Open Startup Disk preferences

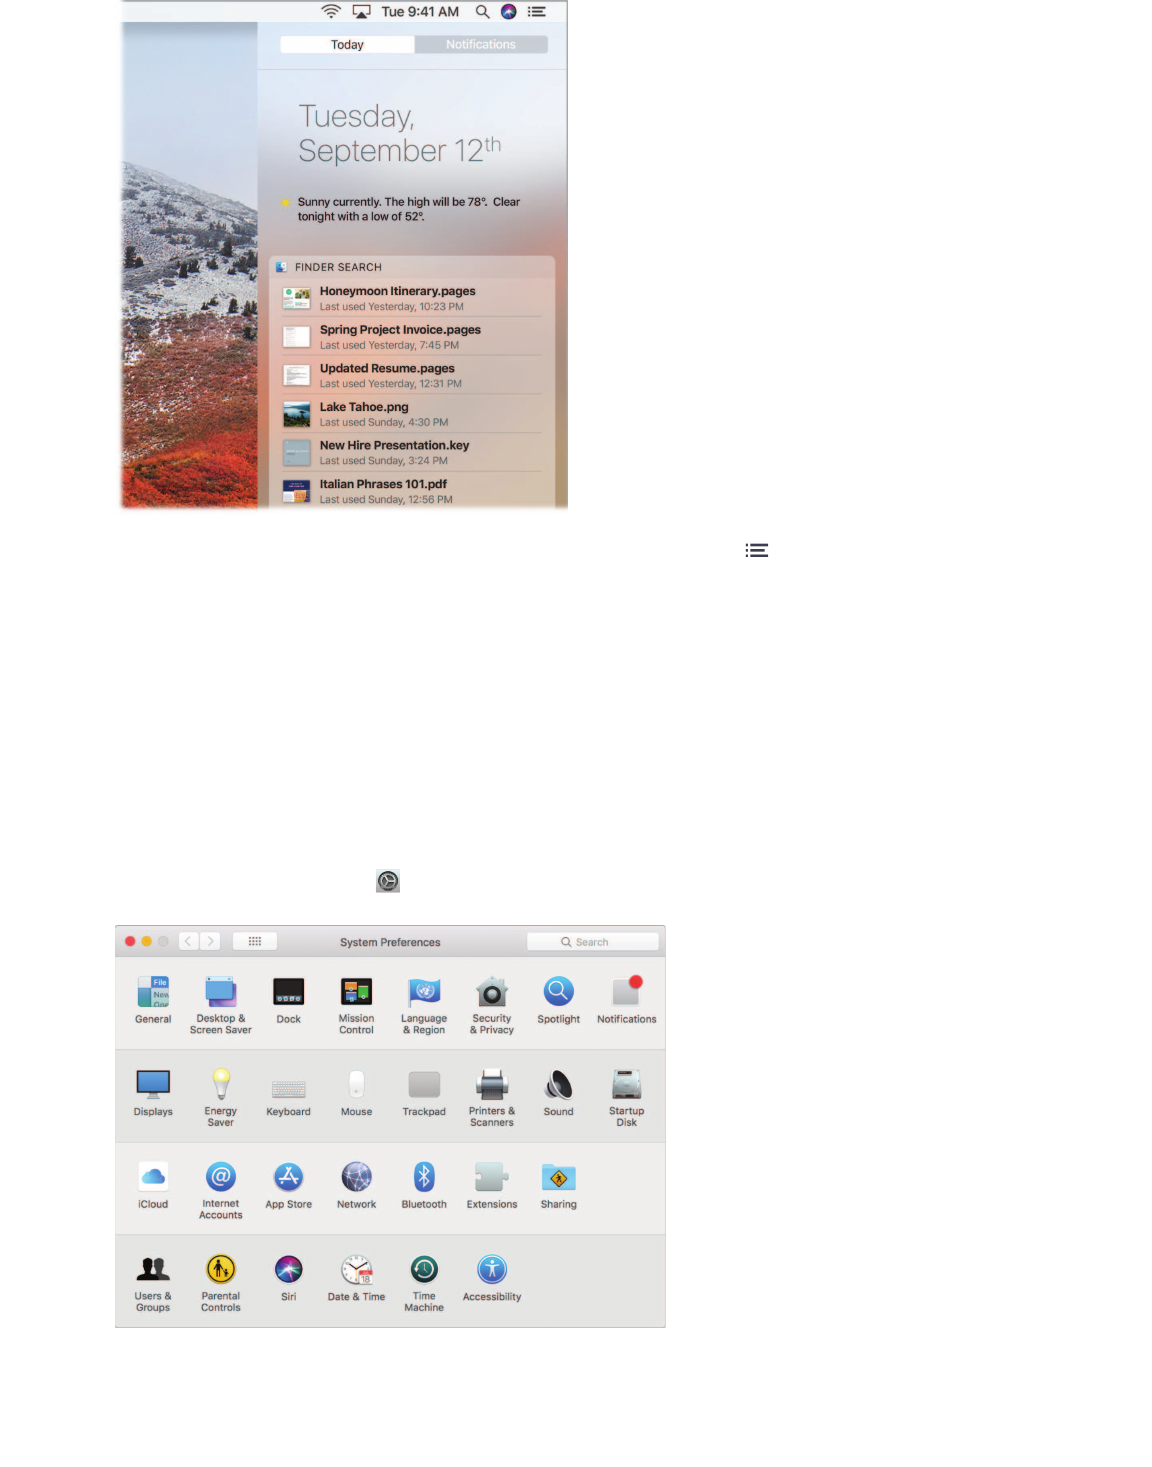[627, 1097]
